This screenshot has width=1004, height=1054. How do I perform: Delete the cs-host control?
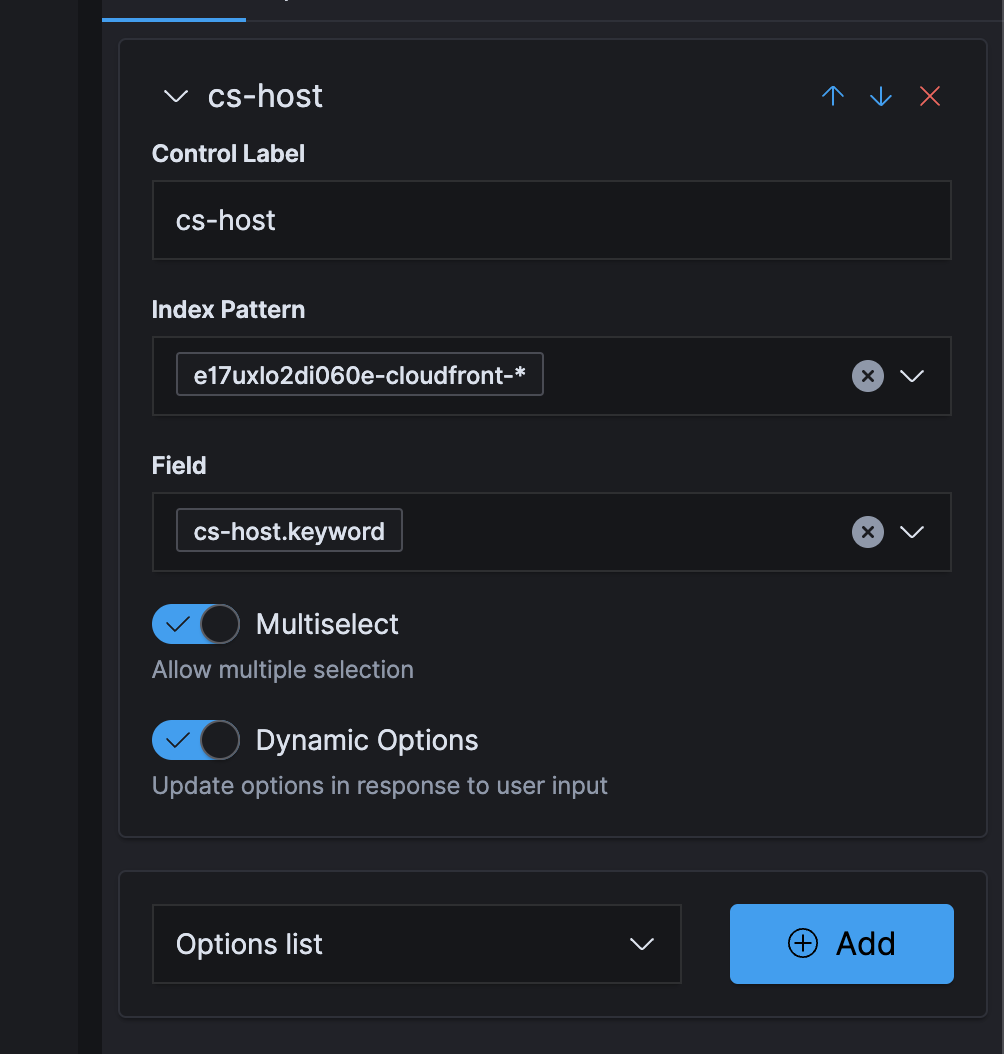[x=929, y=96]
